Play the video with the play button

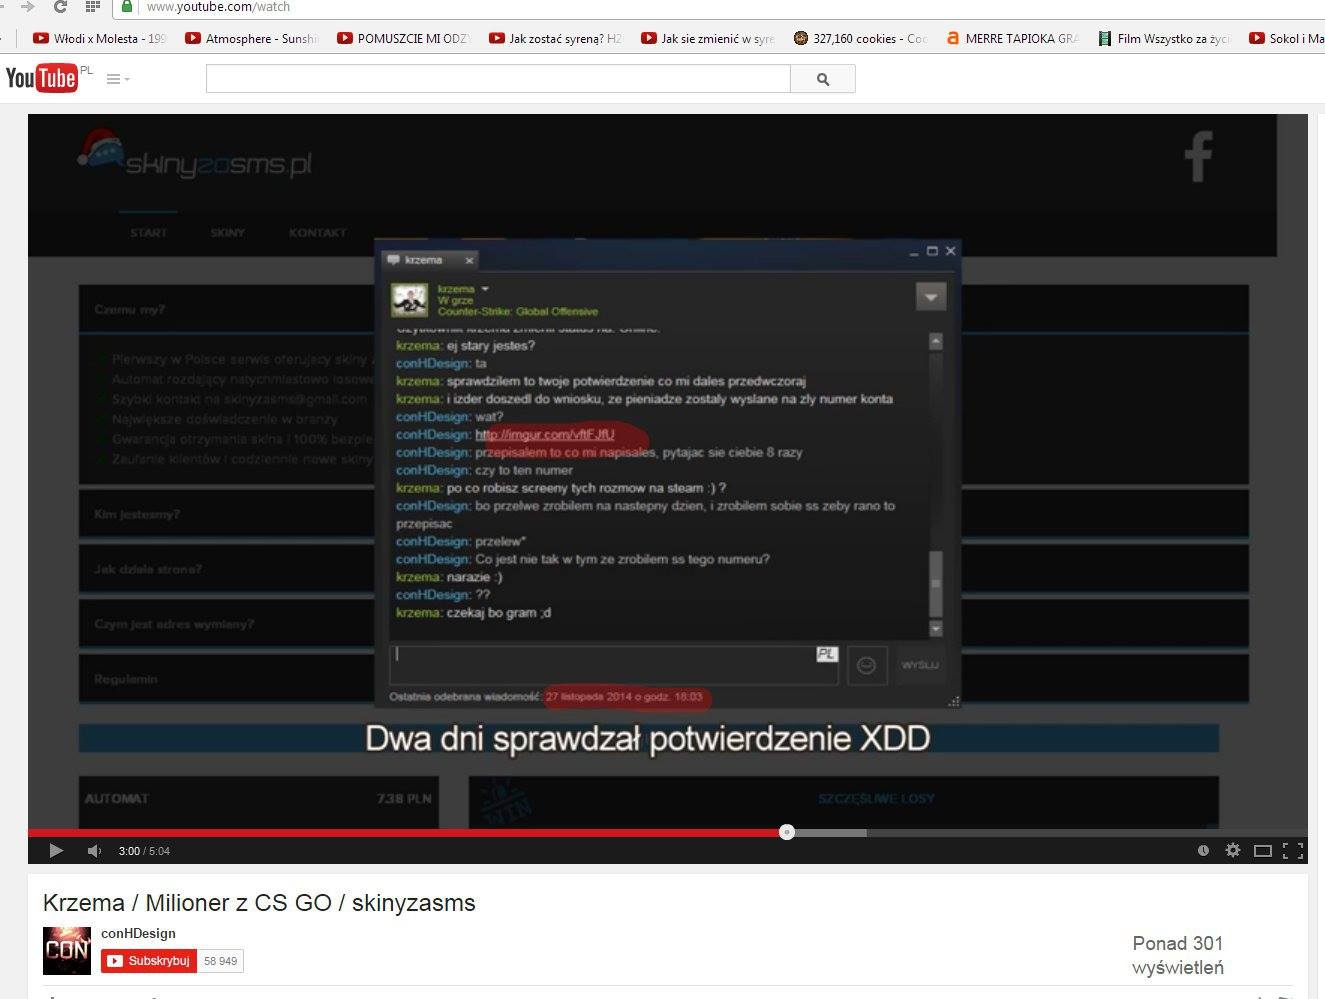click(56, 851)
